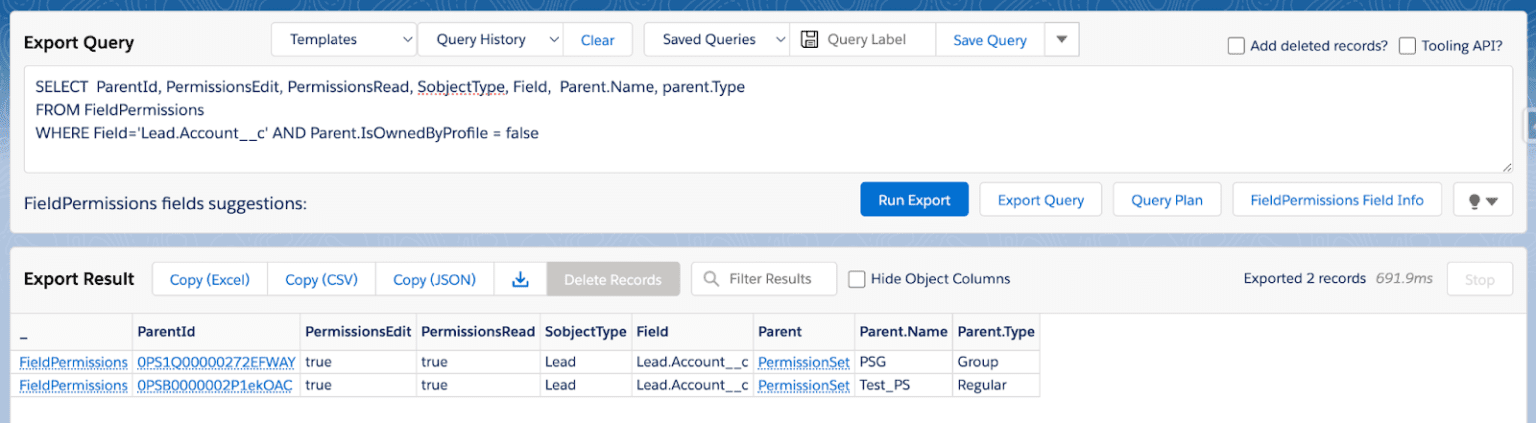Image resolution: width=1536 pixels, height=423 pixels.
Task: Expand the Query History dropdown
Action: point(490,40)
